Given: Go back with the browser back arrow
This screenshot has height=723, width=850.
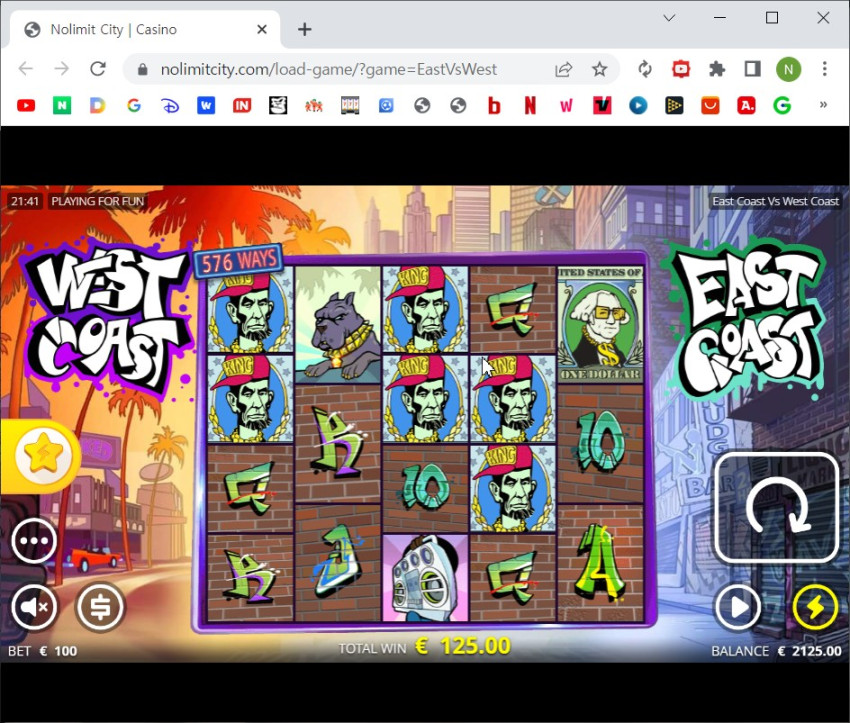Looking at the screenshot, I should tap(25, 69).
